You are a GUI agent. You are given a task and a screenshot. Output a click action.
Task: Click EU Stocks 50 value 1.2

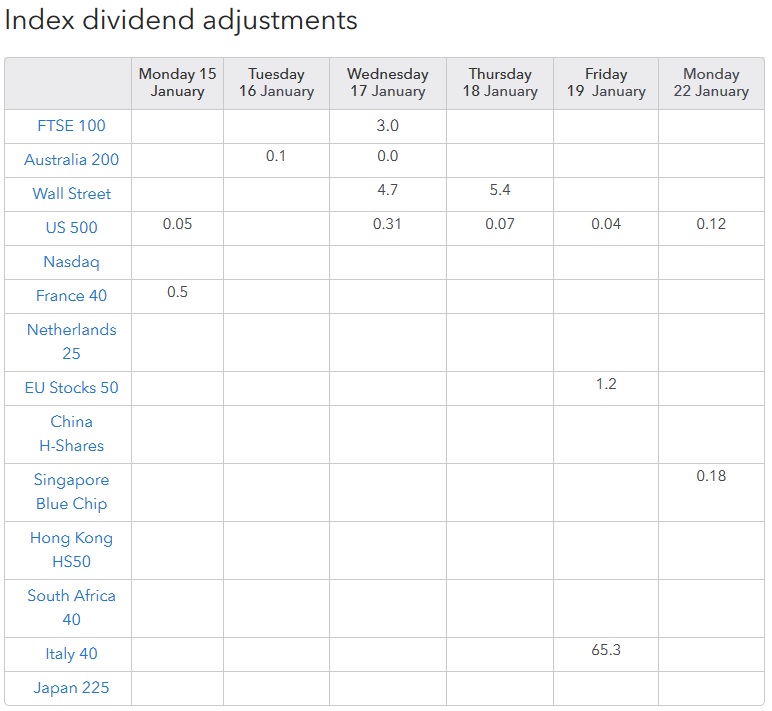point(606,384)
